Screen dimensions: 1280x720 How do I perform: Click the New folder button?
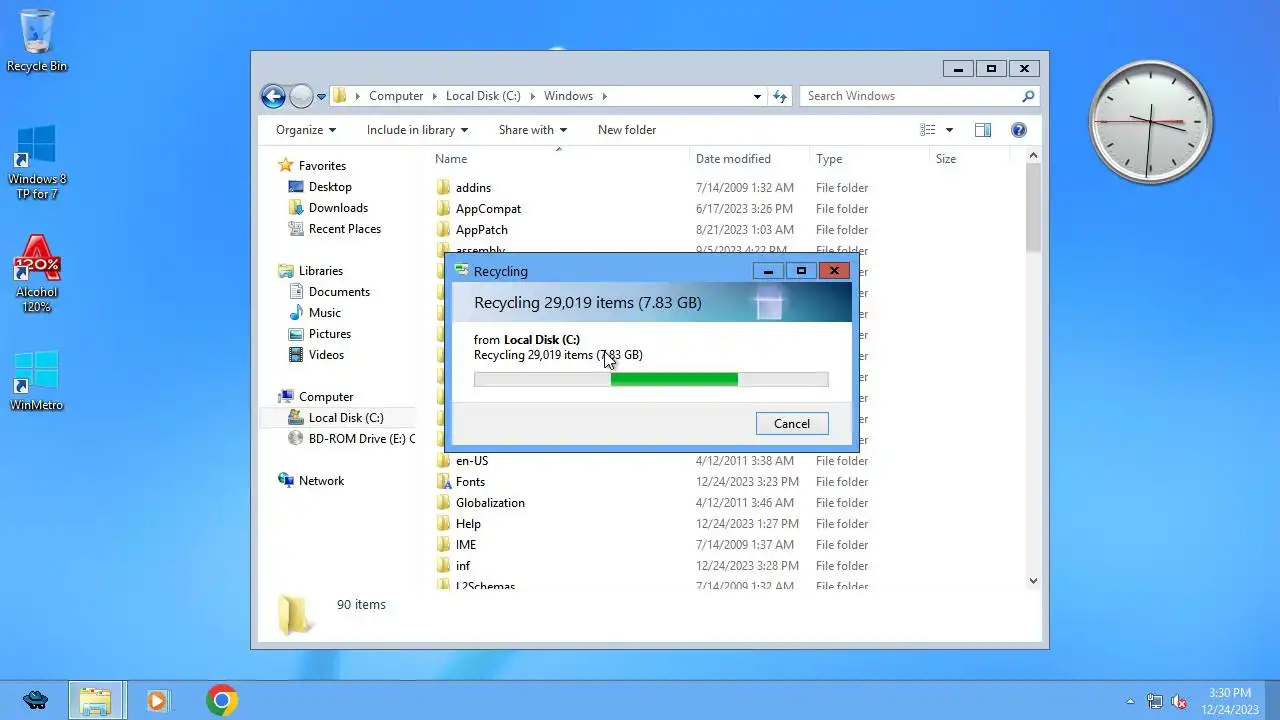coord(627,130)
